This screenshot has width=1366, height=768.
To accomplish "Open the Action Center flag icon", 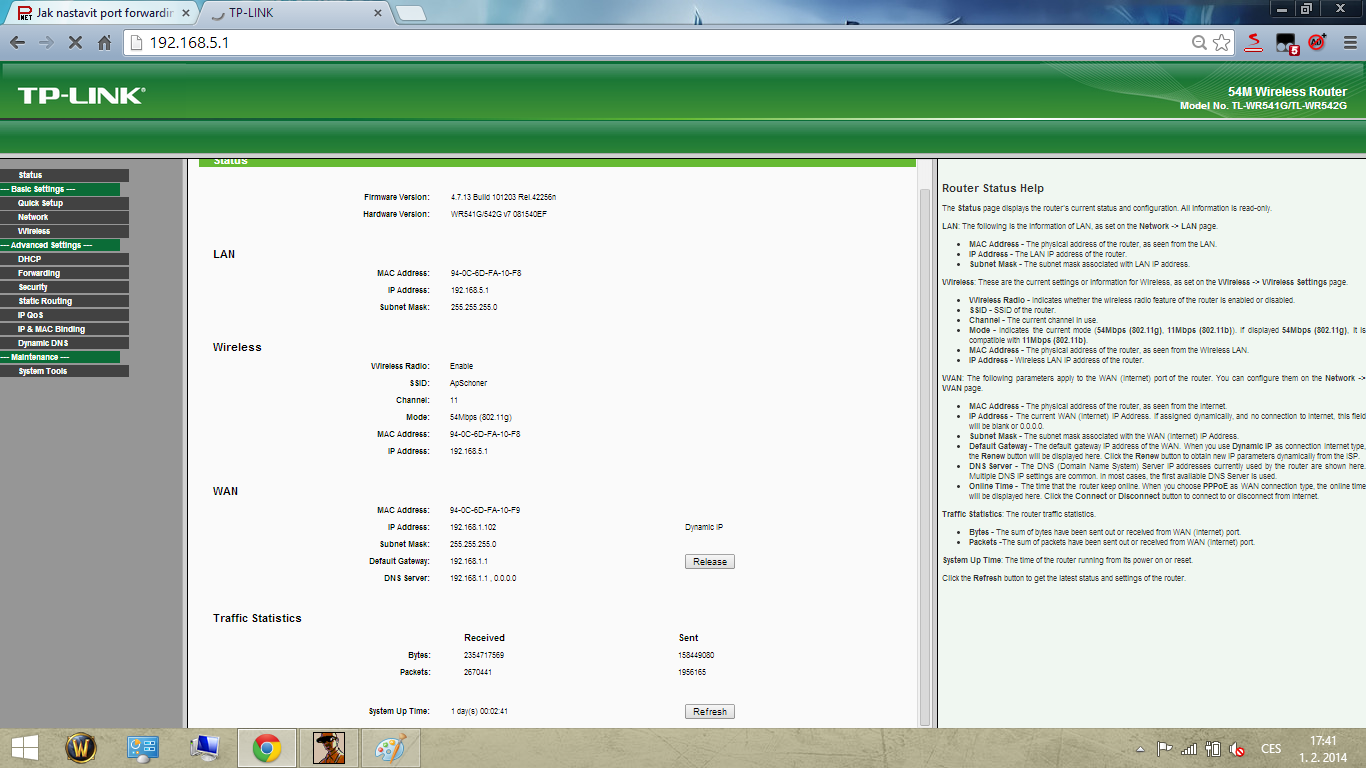I will (1164, 748).
